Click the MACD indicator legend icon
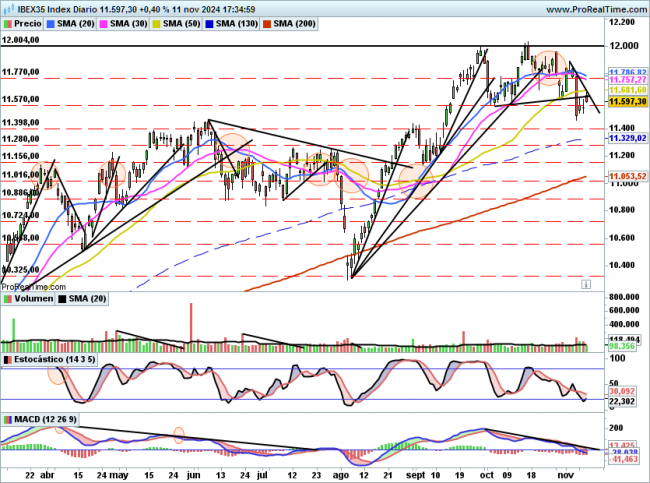Screen dimensions: 650x483 tap(9, 418)
